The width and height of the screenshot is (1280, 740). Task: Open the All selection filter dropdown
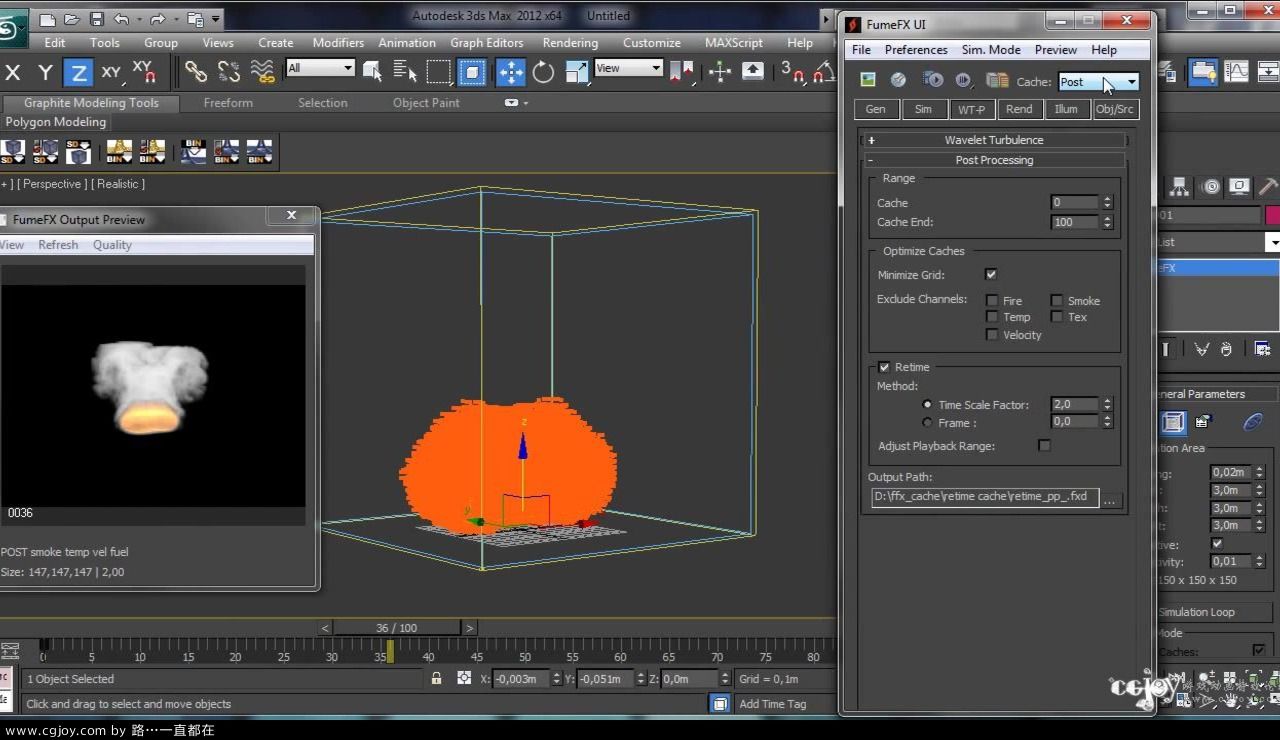(320, 68)
